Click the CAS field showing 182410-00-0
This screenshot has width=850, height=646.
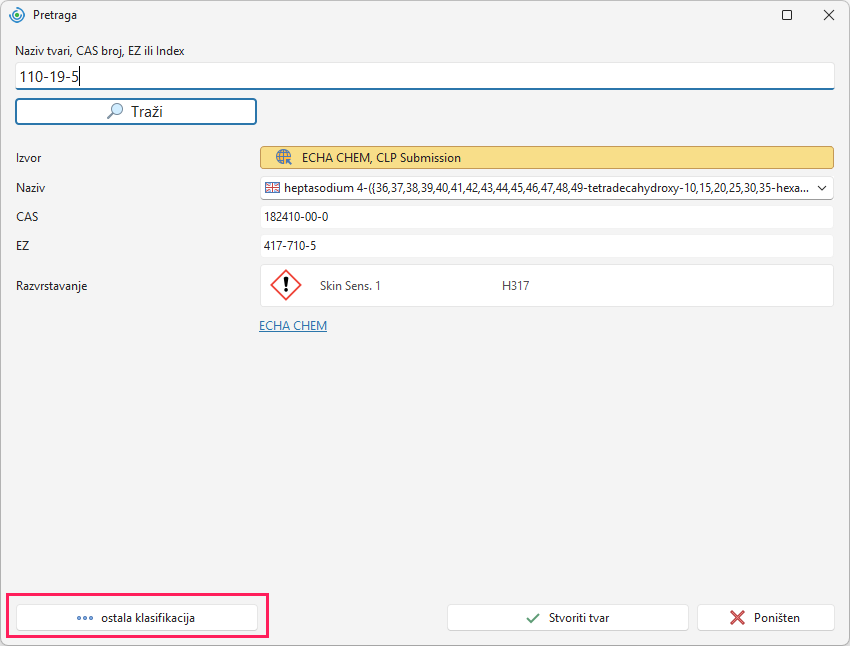[x=546, y=217]
